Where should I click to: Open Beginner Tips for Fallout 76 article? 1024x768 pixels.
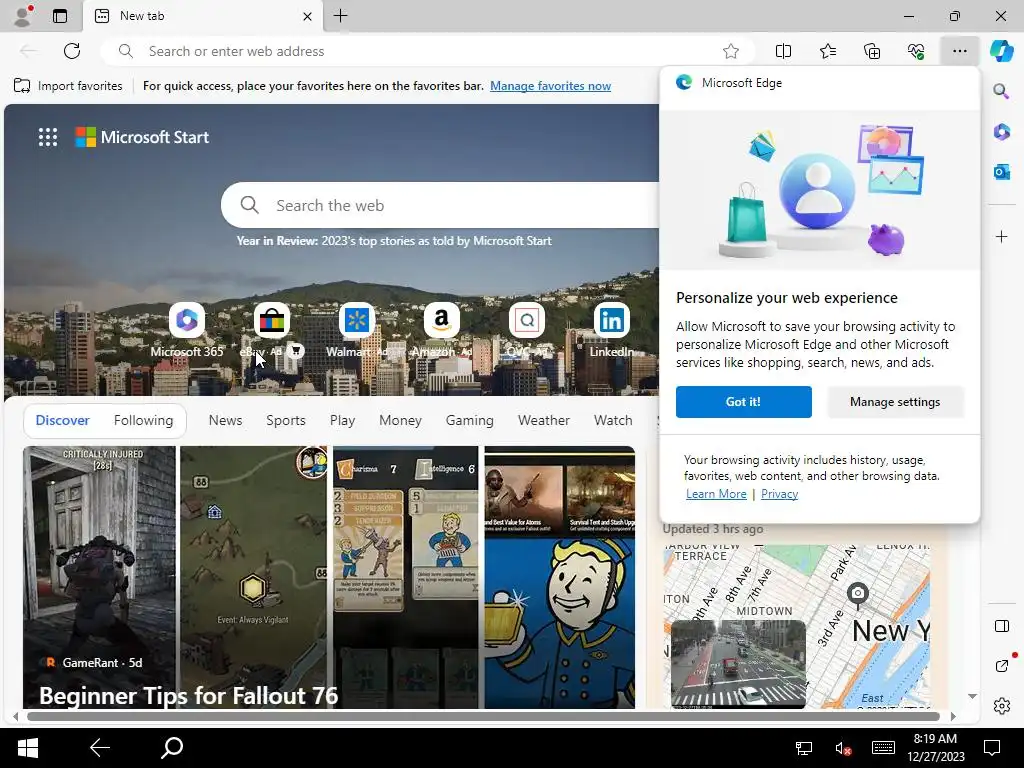click(x=189, y=696)
